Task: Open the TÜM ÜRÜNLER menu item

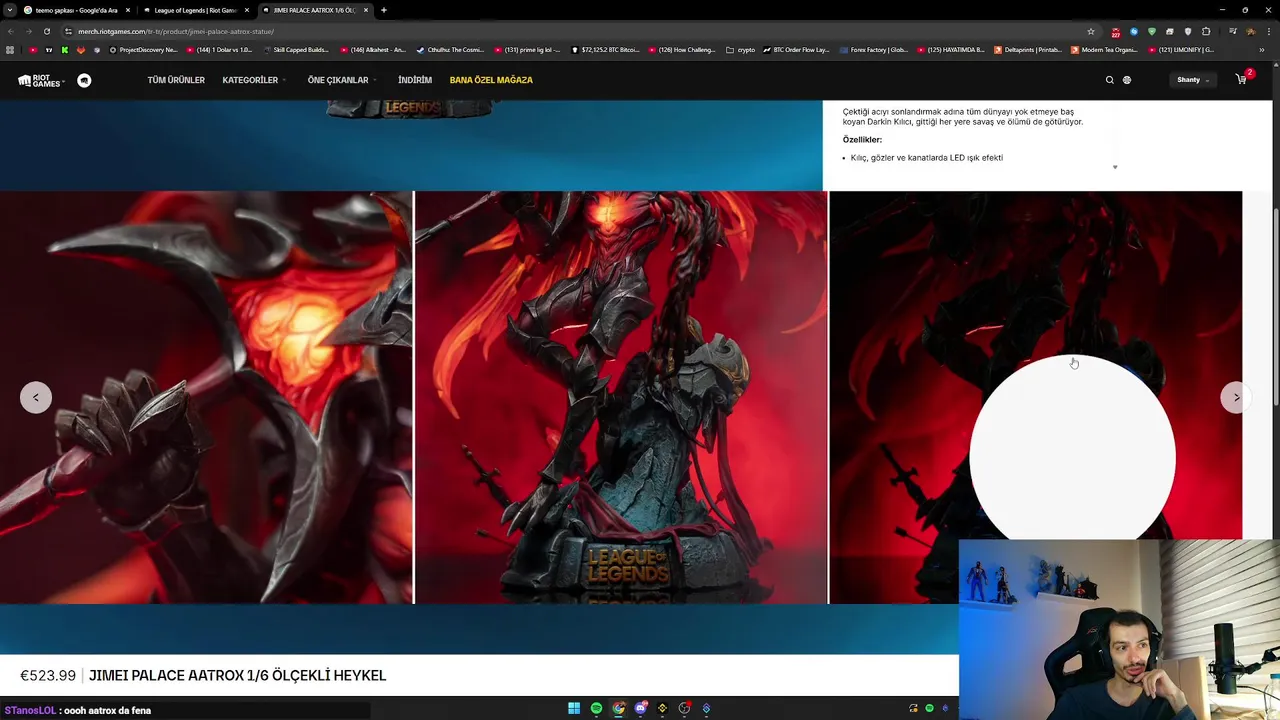Action: [x=176, y=80]
